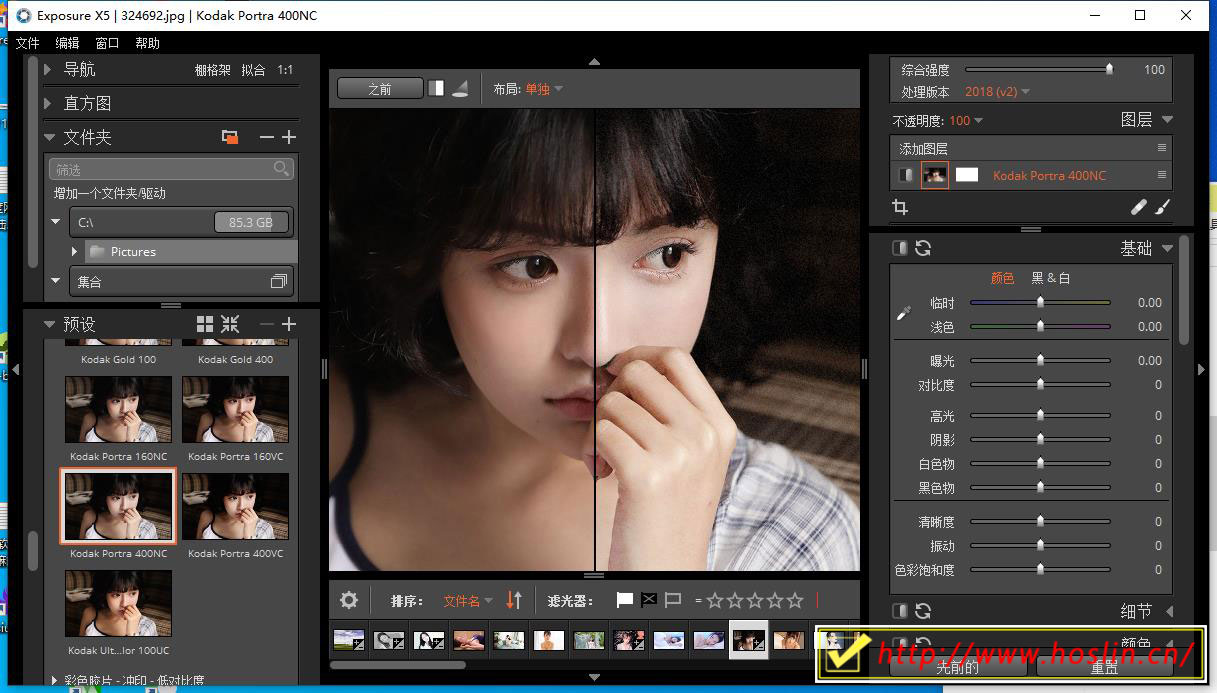Select the brush tool in layers panel
This screenshot has width=1217, height=693.
click(x=1162, y=207)
